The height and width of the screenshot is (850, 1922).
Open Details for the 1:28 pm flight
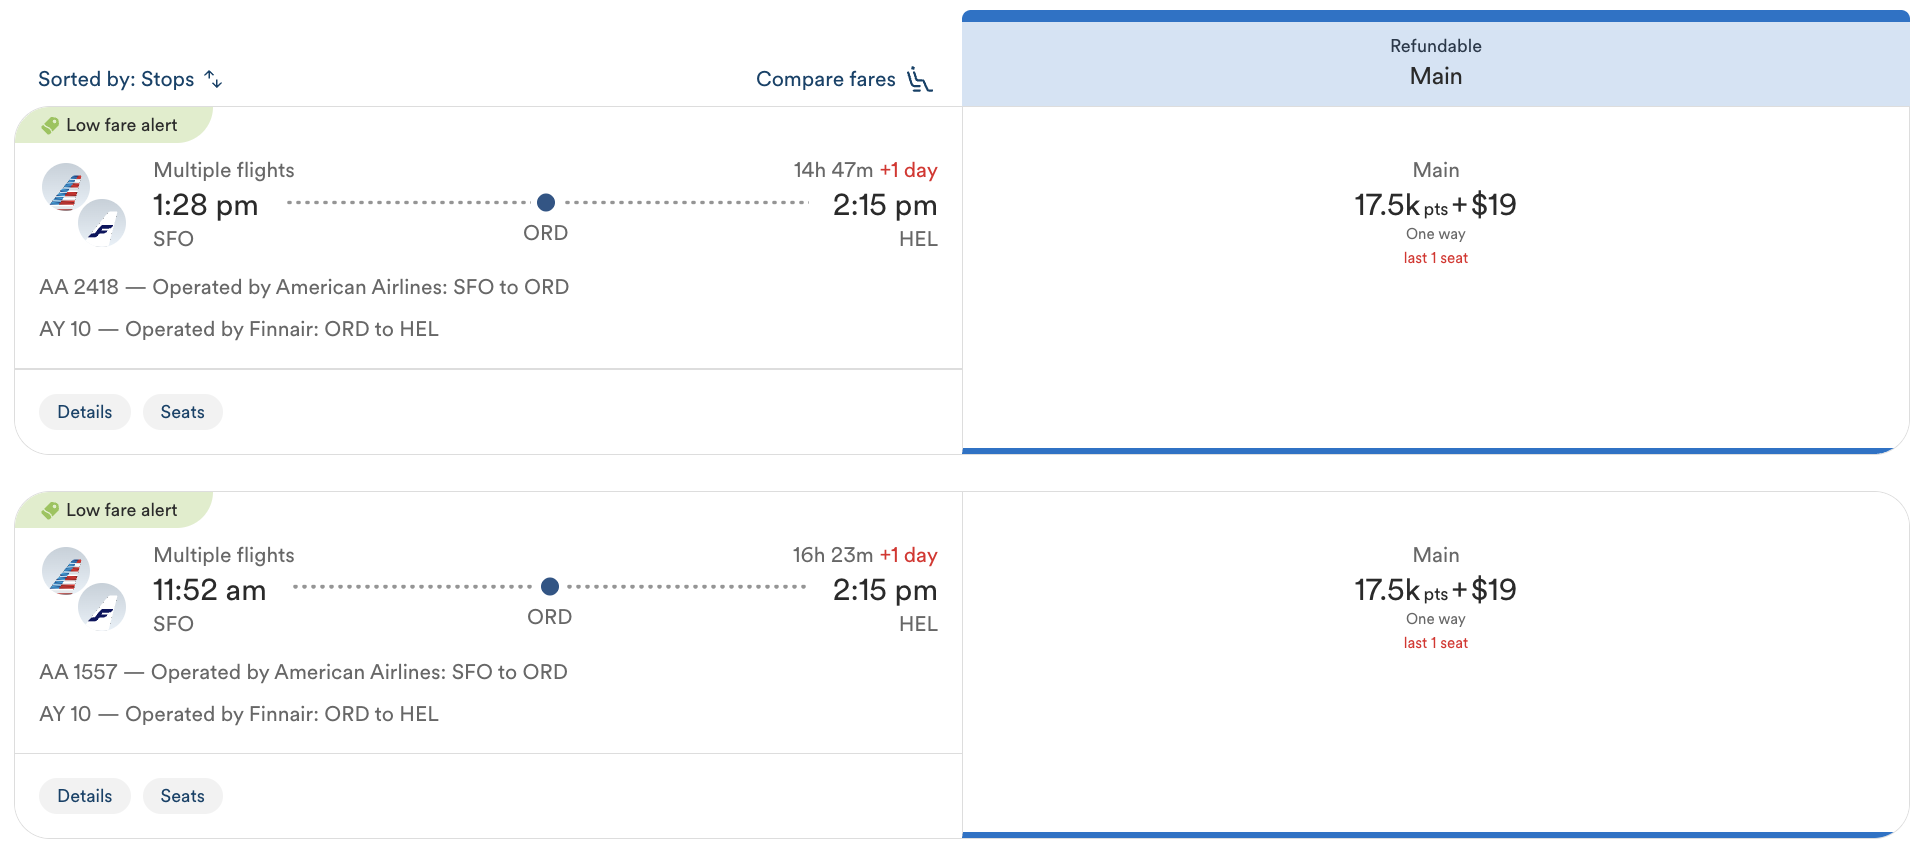coord(85,412)
